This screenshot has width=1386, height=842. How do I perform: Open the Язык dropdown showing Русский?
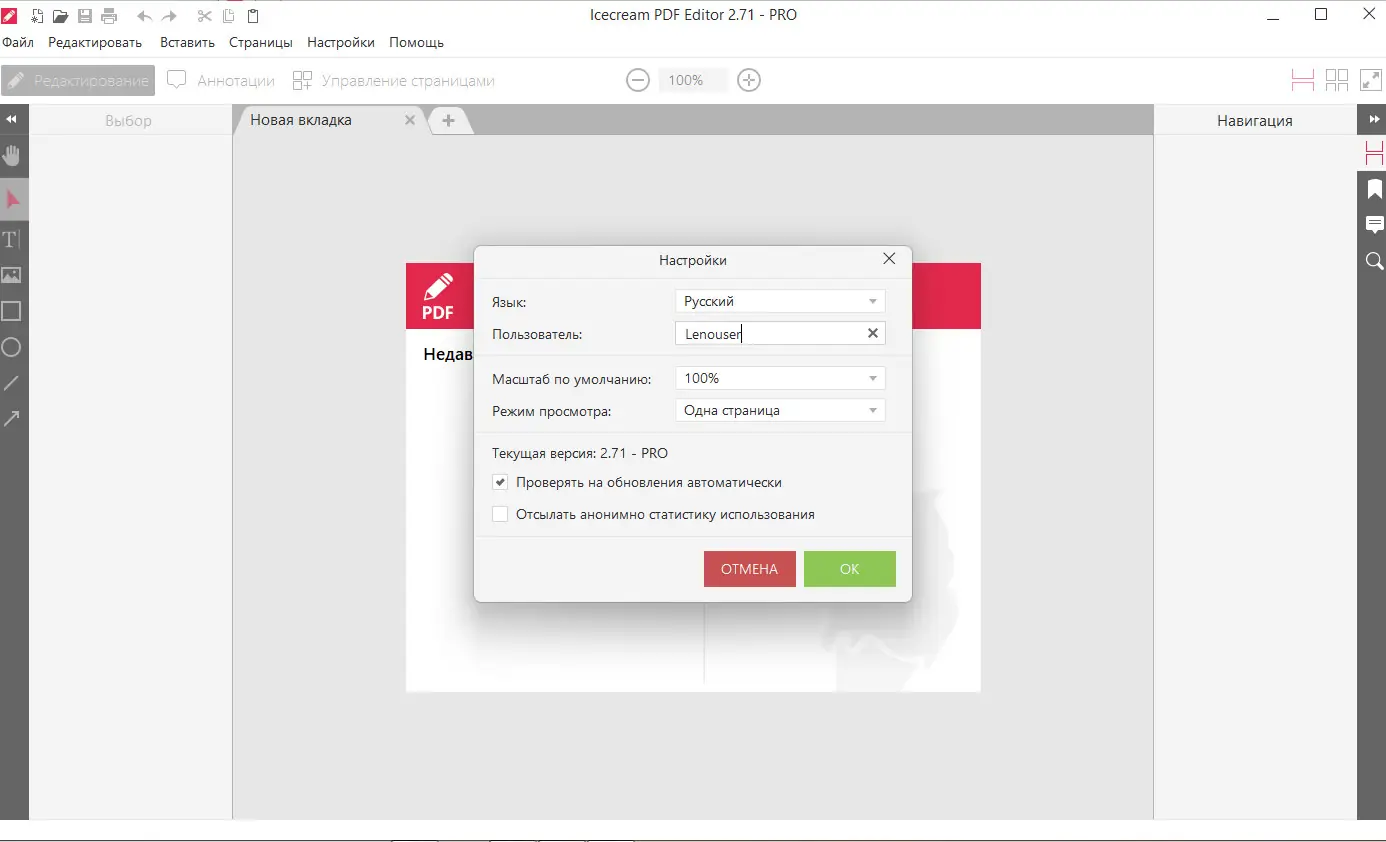click(x=780, y=301)
